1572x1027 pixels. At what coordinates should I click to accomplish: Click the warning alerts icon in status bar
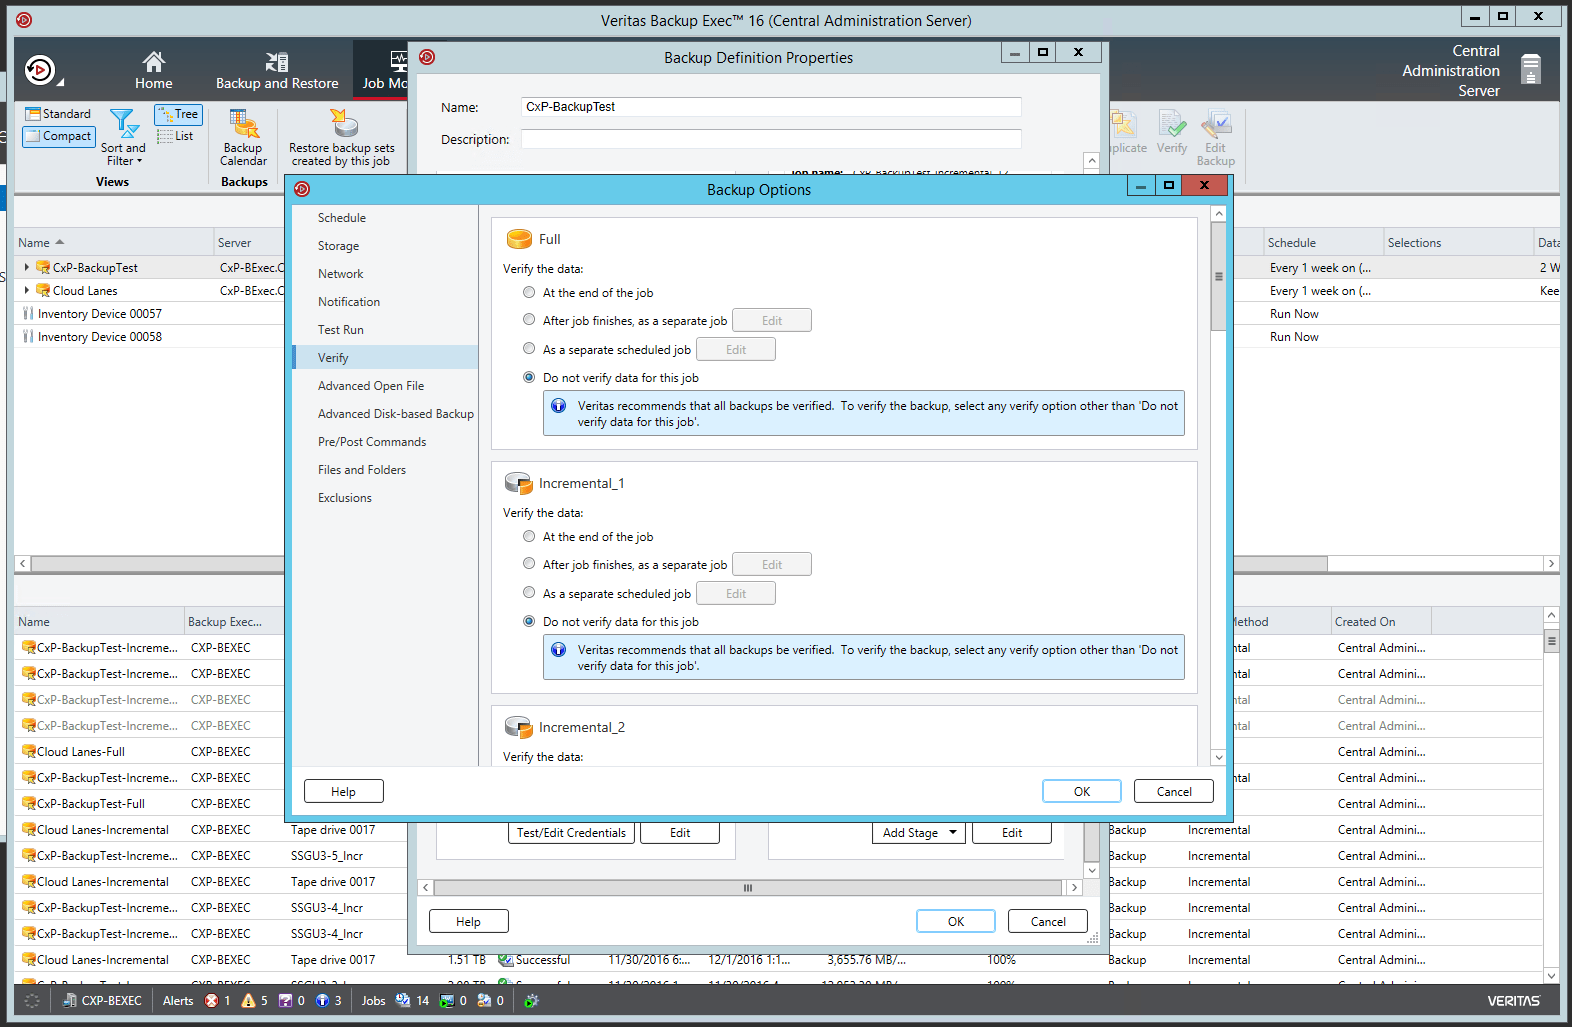(x=248, y=1000)
